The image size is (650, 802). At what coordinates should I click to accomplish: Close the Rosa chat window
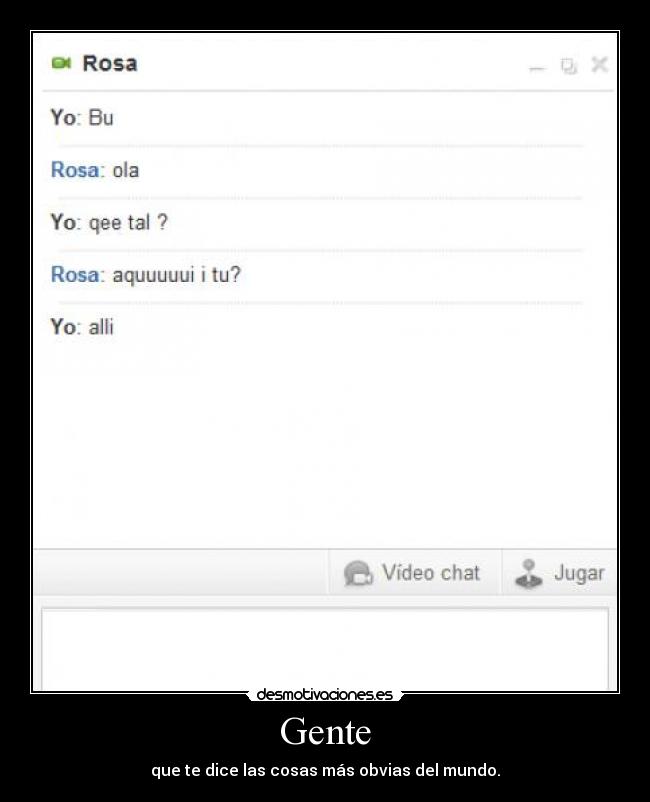(600, 65)
